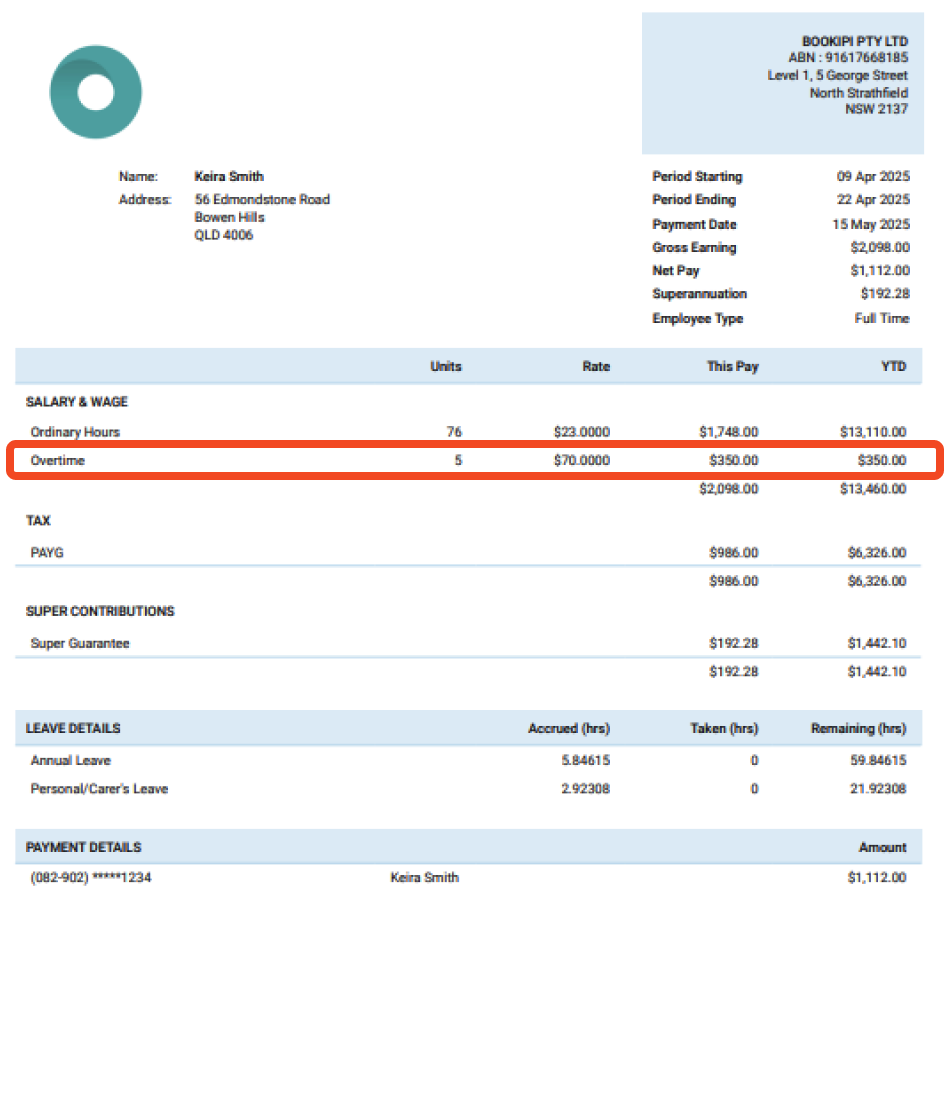
Task: Click the employee name Keira Smith
Action: click(229, 176)
